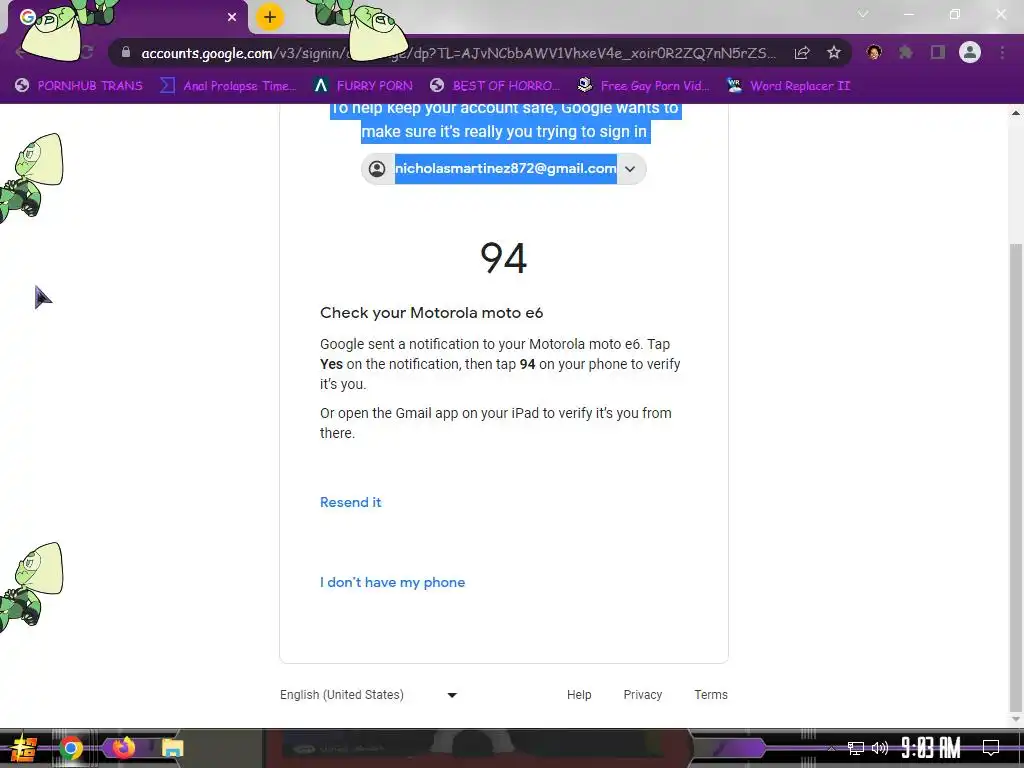Screen dimensions: 1024x768
Task: Share this page using the share icon
Action: point(802,53)
